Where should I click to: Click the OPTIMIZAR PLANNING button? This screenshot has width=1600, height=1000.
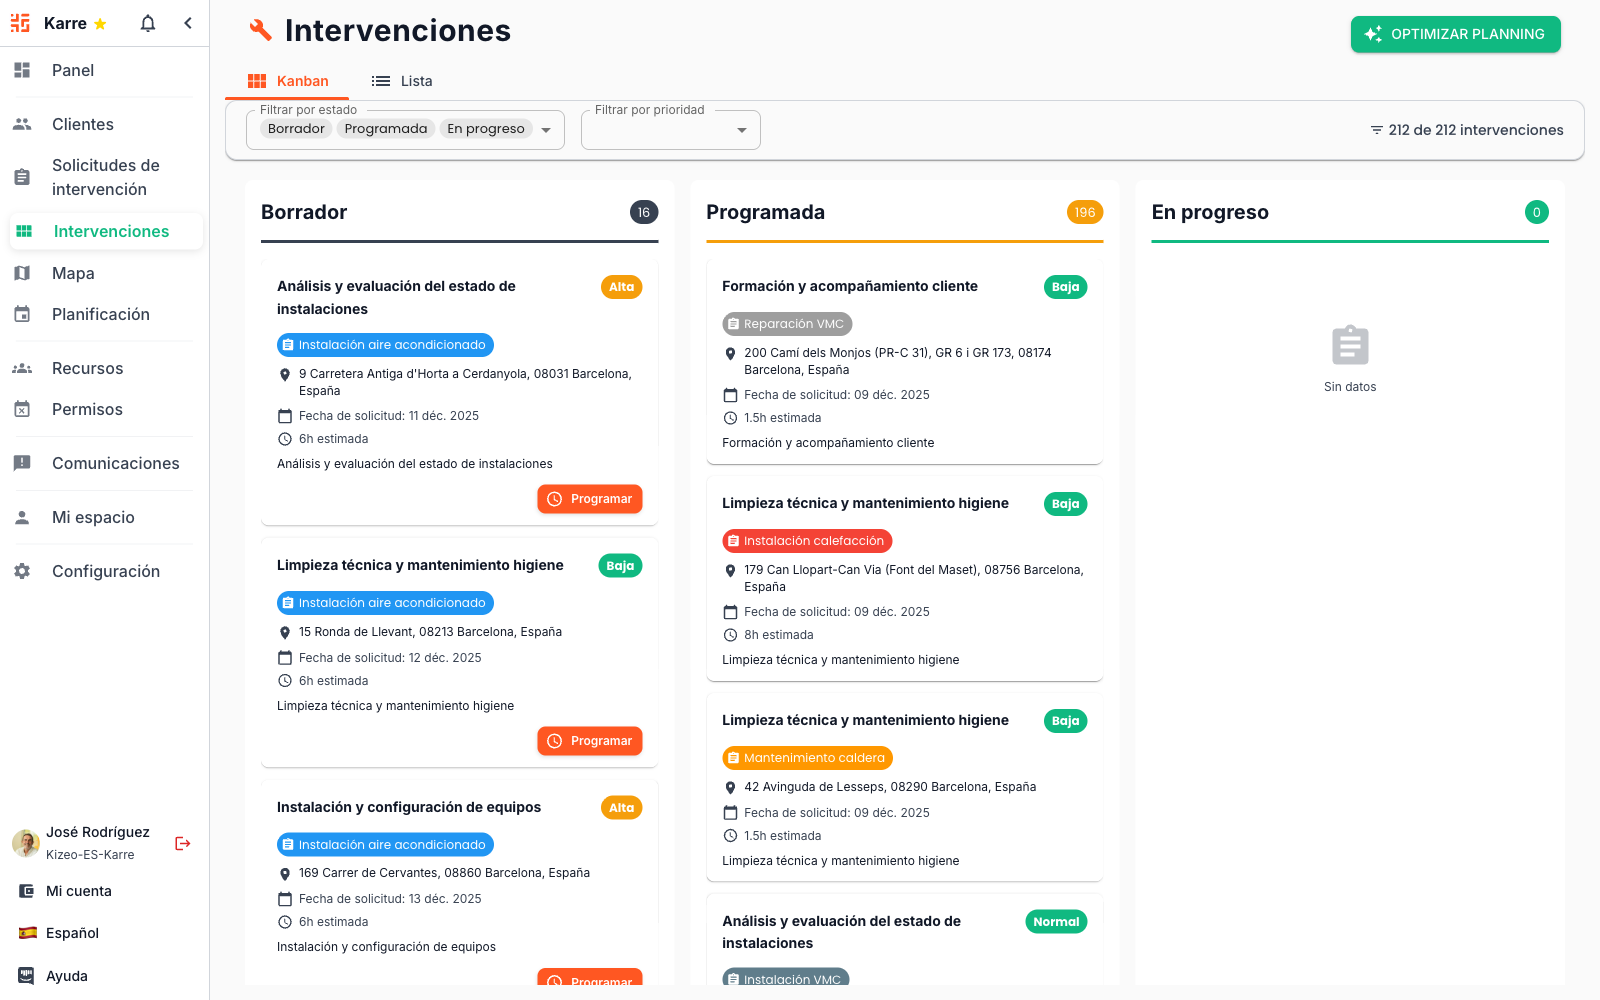tap(1455, 33)
